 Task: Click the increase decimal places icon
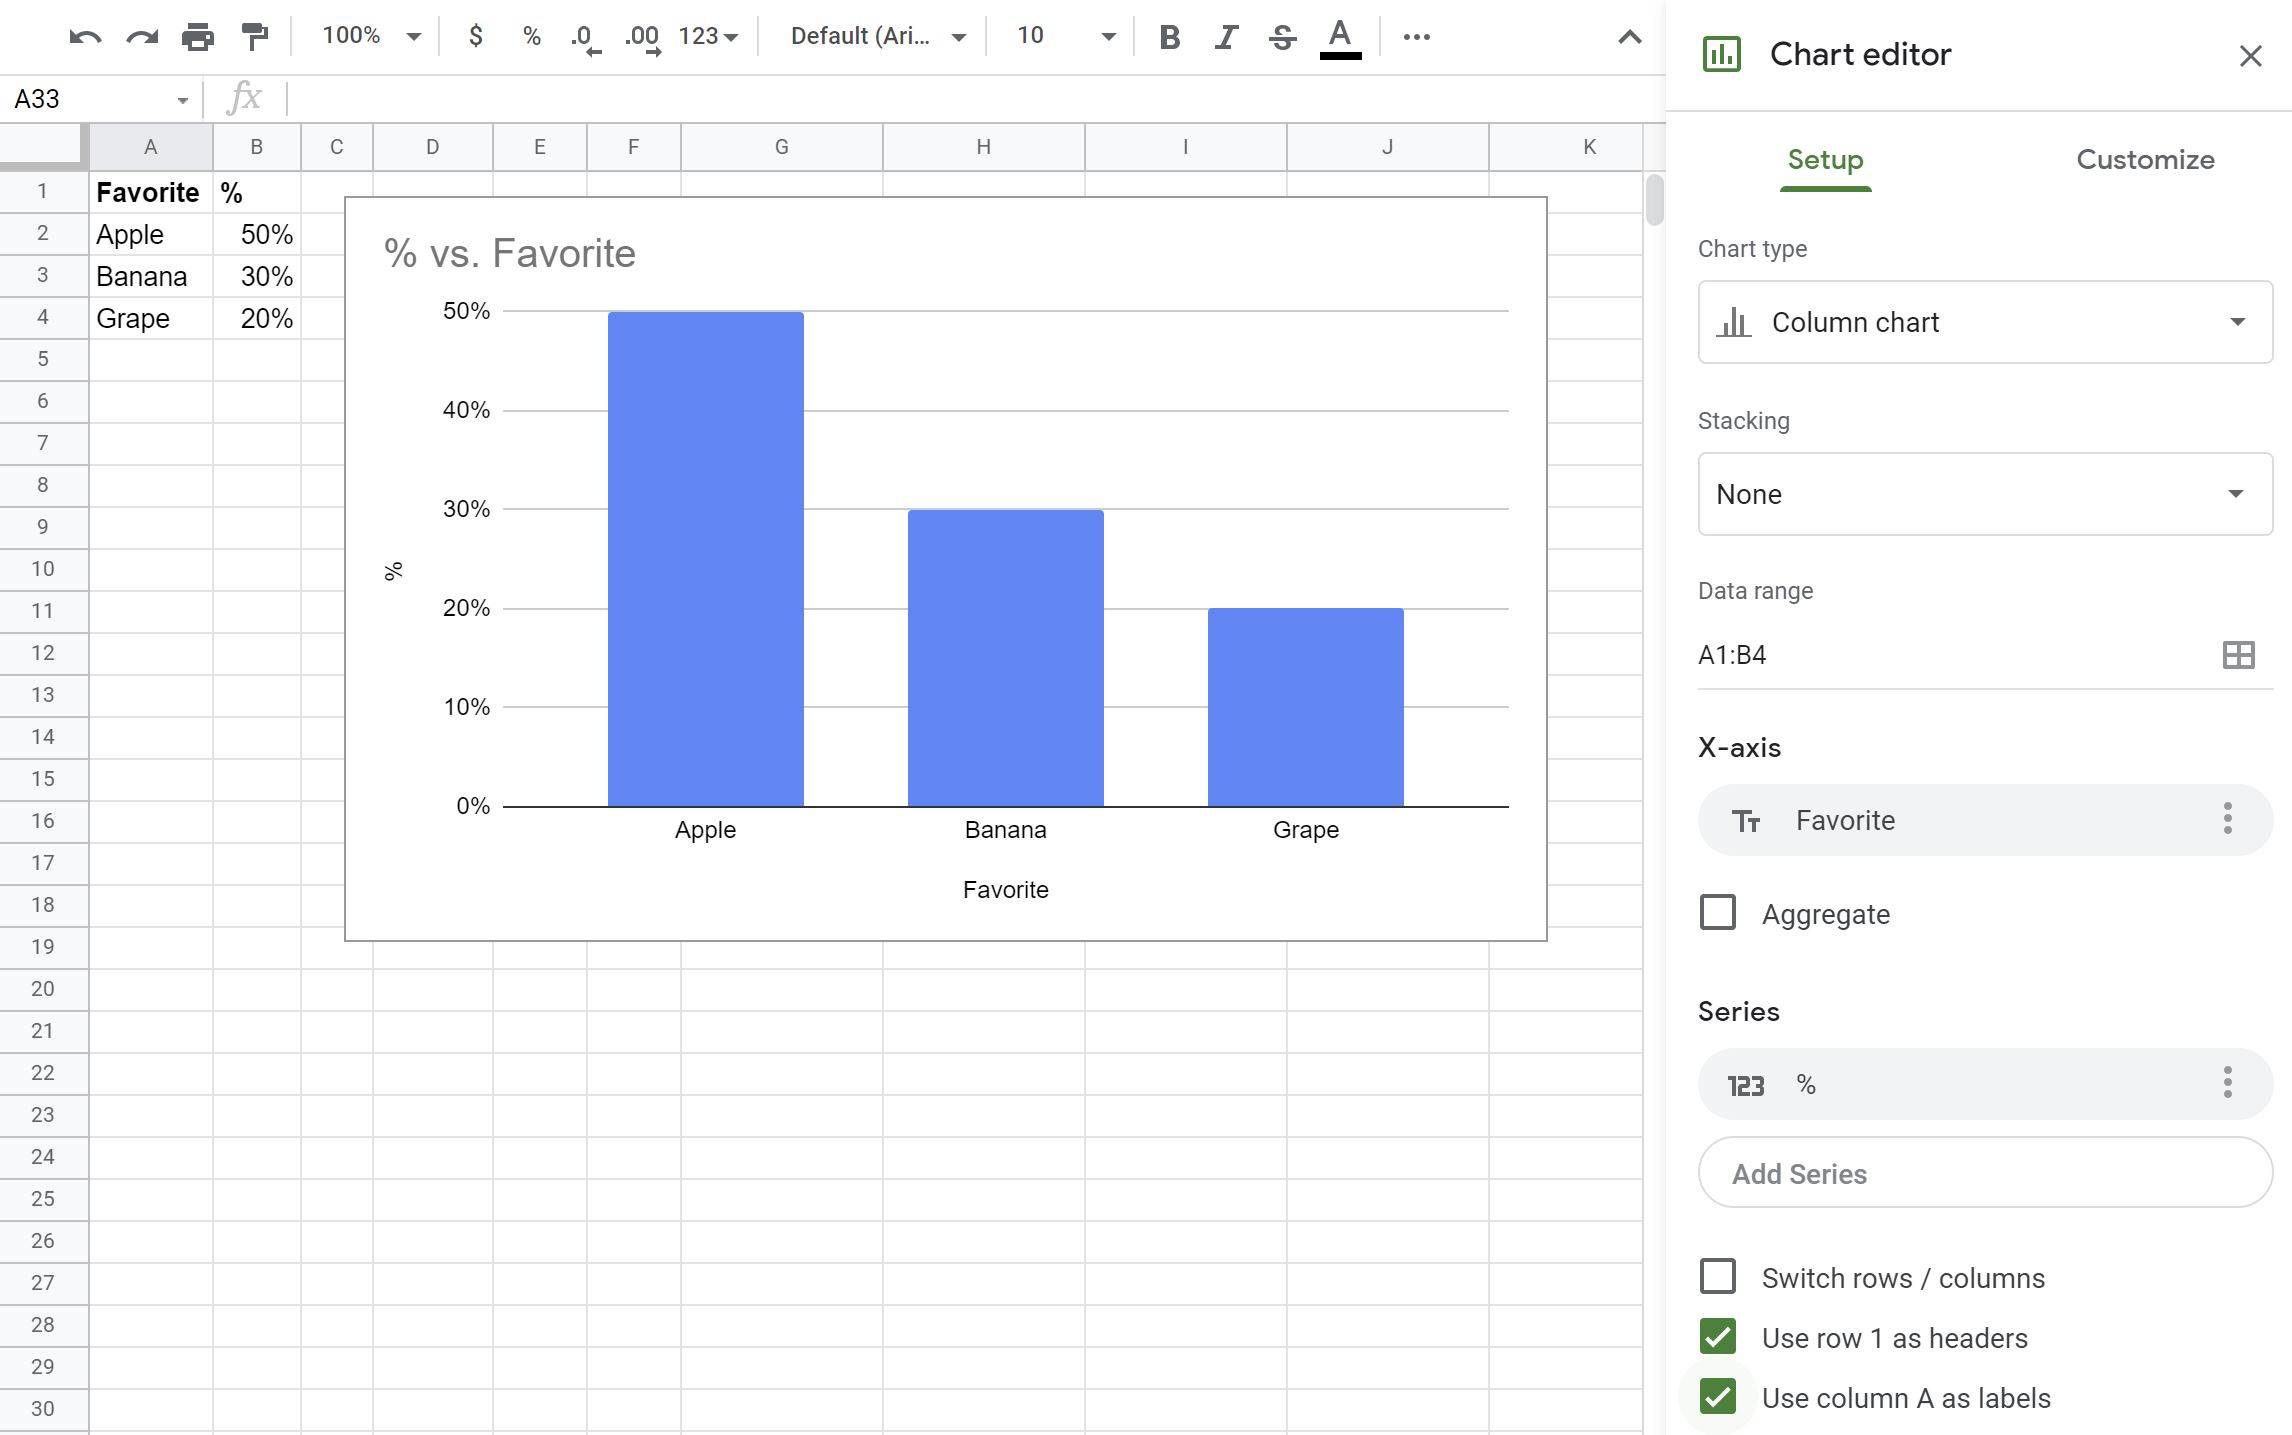click(x=646, y=35)
